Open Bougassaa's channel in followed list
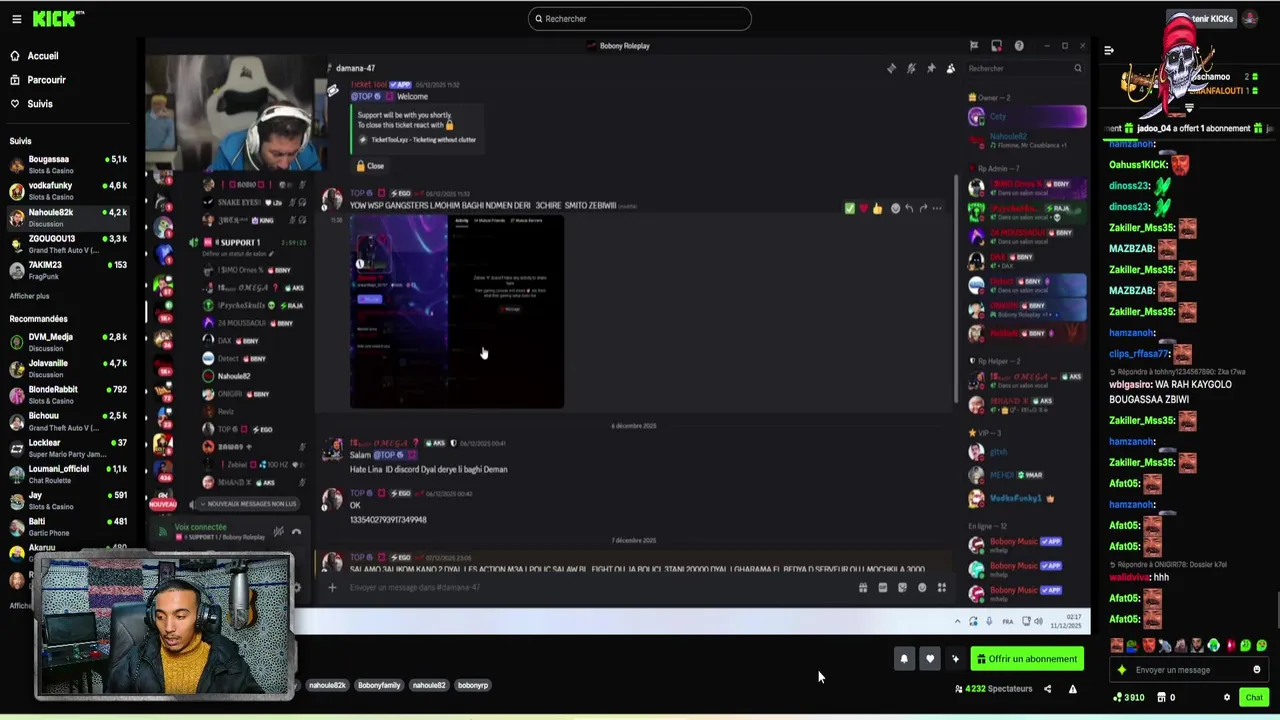Image resolution: width=1280 pixels, height=720 pixels. pyautogui.click(x=68, y=164)
